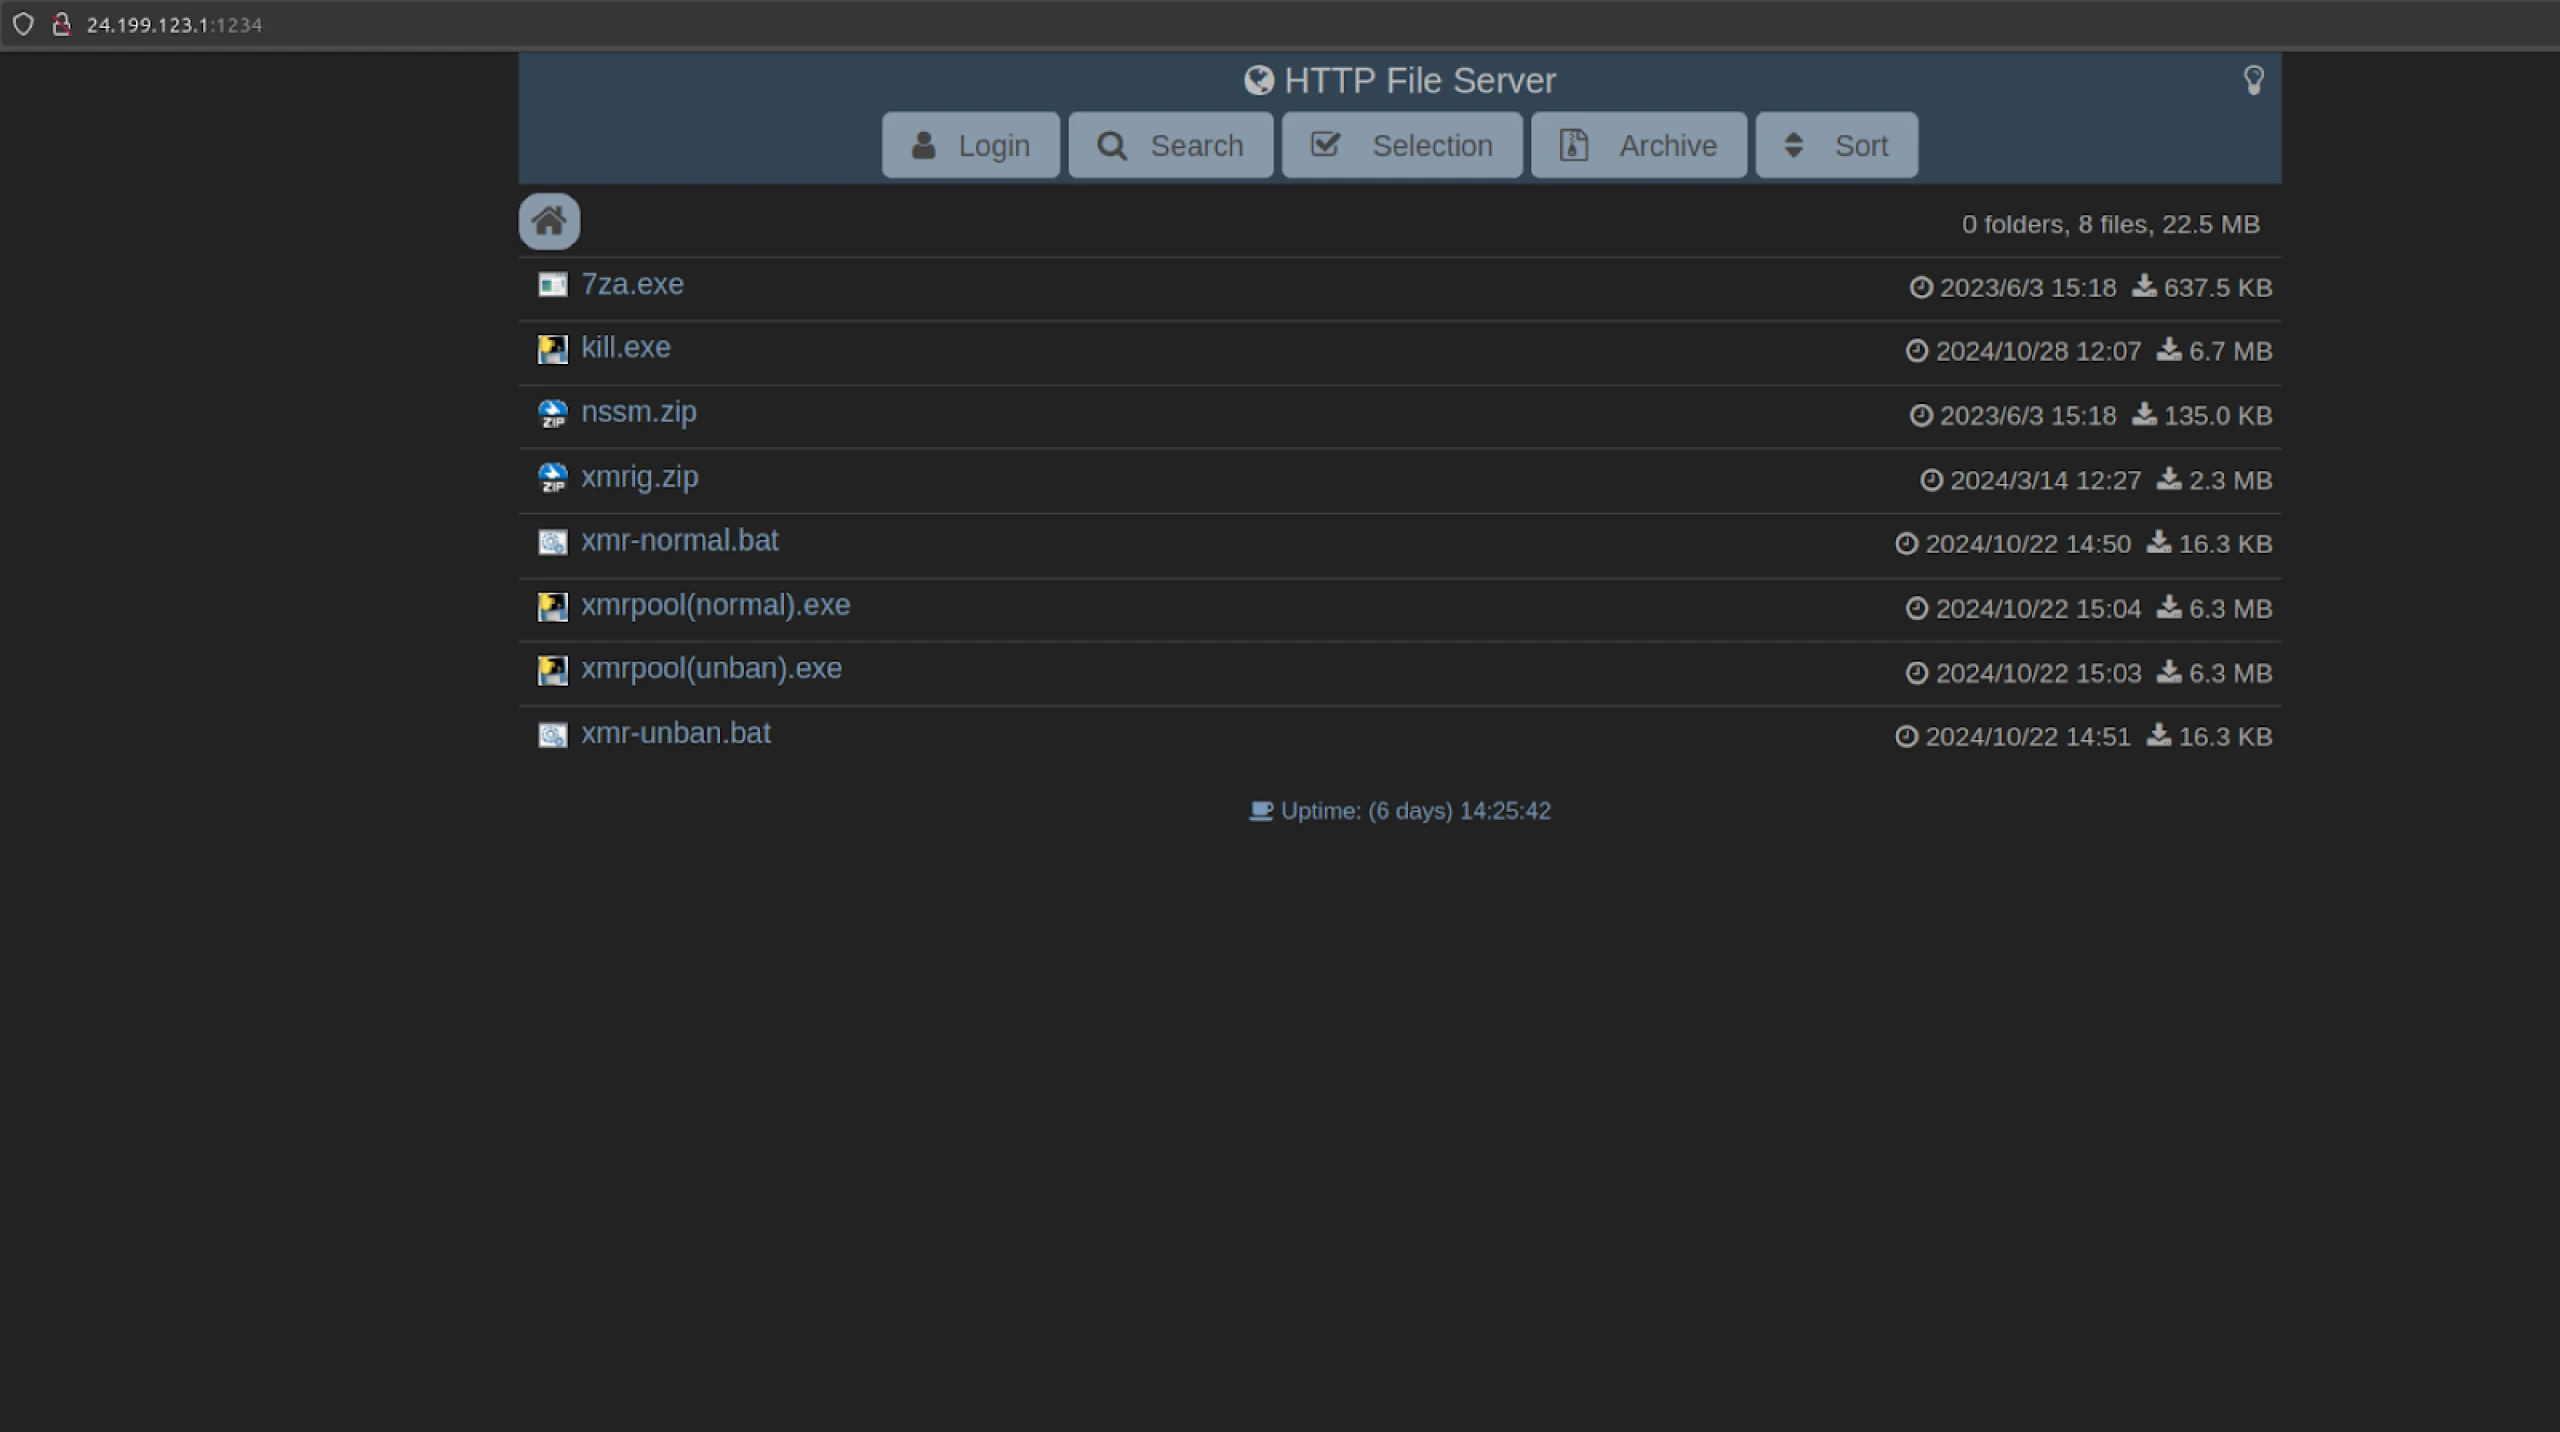Click the '0 folders, 8 files, 22.5 MB' summary
Viewport: 2560px width, 1432px height.
(2111, 224)
